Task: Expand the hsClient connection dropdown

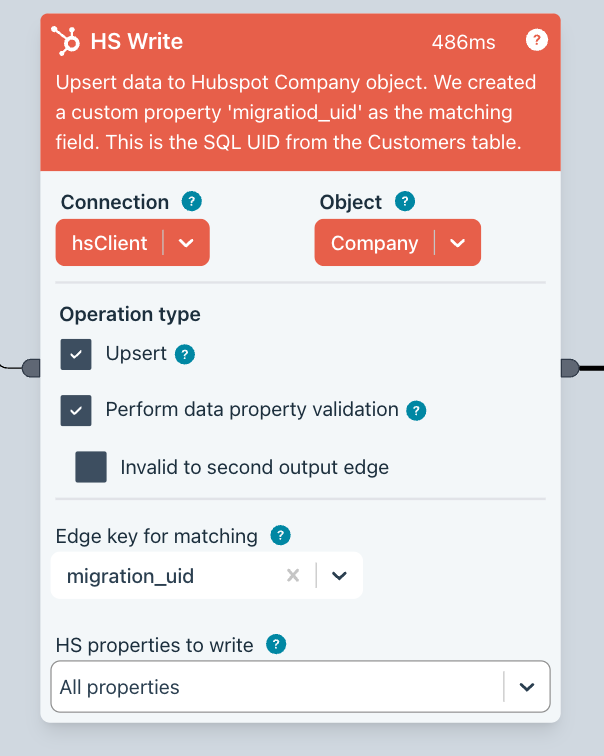Action: (x=186, y=243)
